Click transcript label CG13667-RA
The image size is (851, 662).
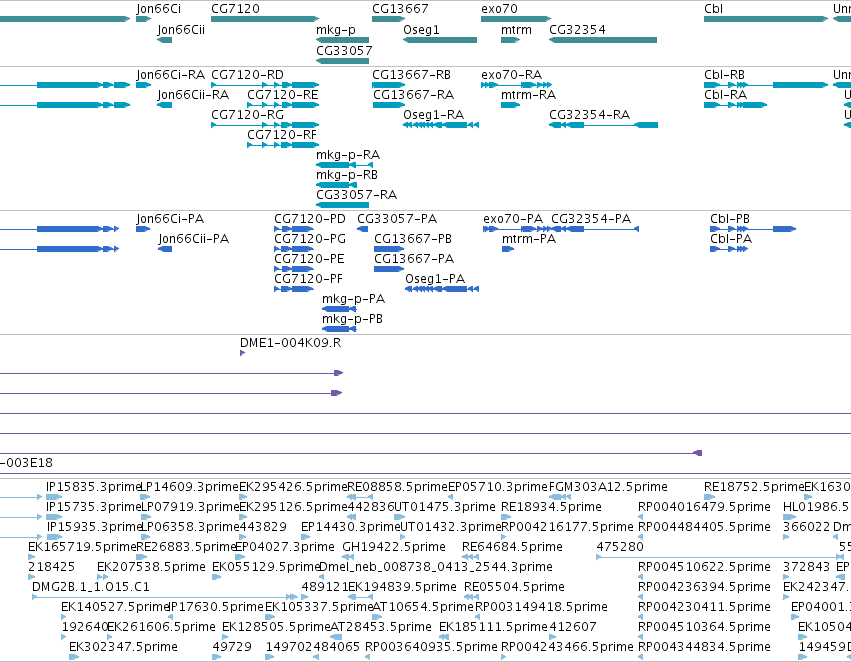click(413, 95)
